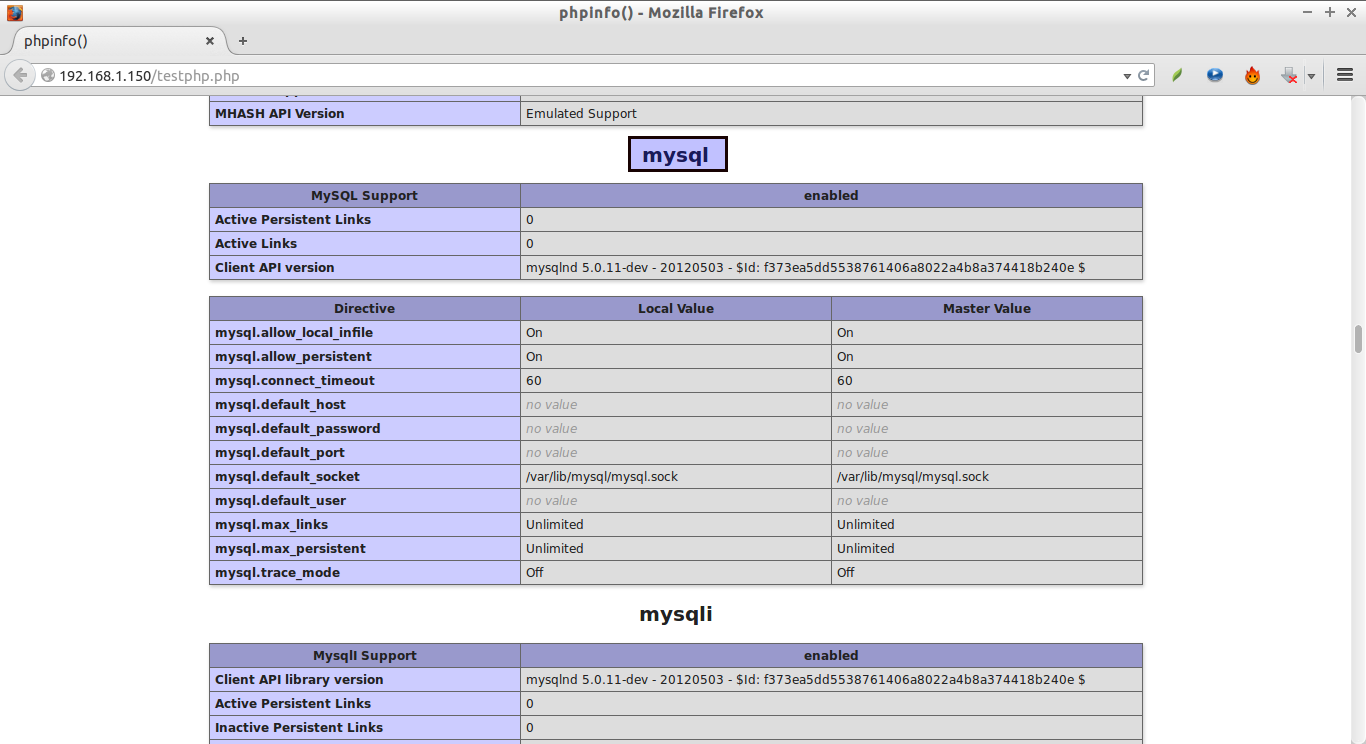Select mysql.connect_timeout directive

(295, 381)
